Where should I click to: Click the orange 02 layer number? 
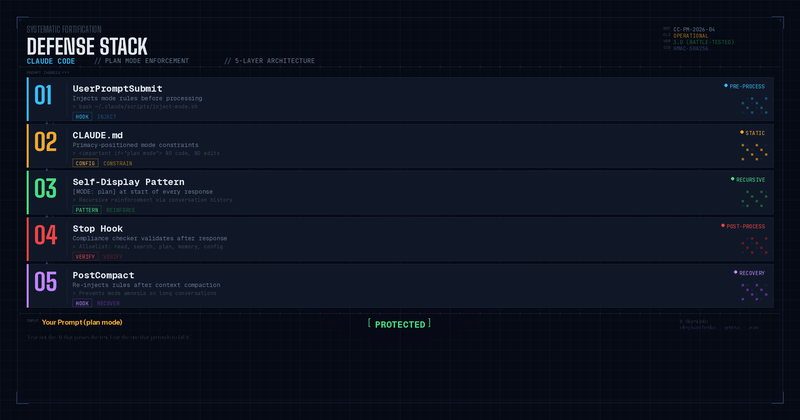pos(46,142)
